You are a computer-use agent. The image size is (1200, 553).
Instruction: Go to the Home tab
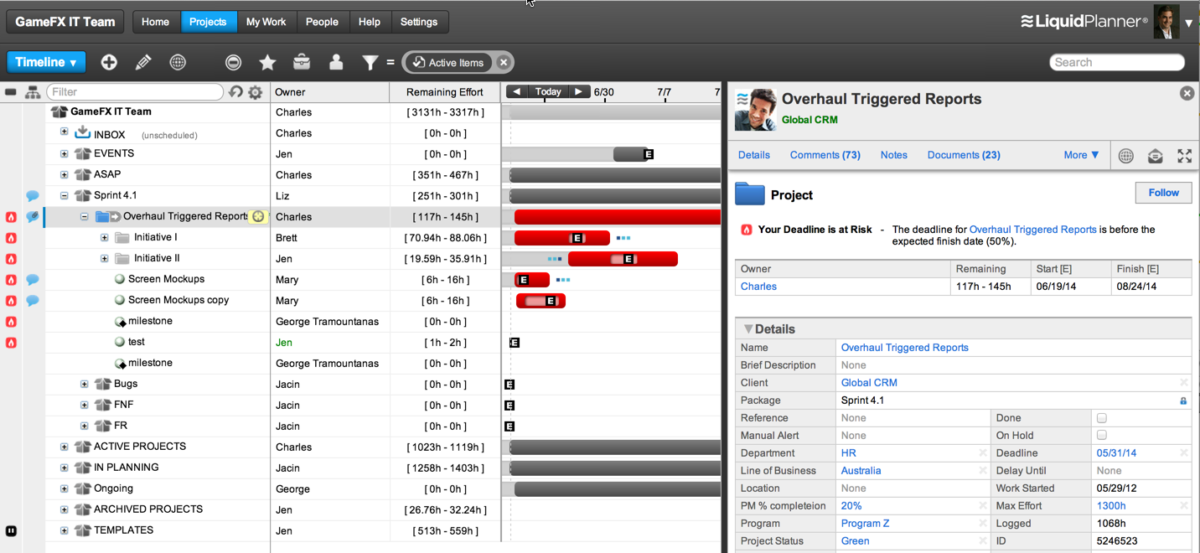(x=155, y=21)
